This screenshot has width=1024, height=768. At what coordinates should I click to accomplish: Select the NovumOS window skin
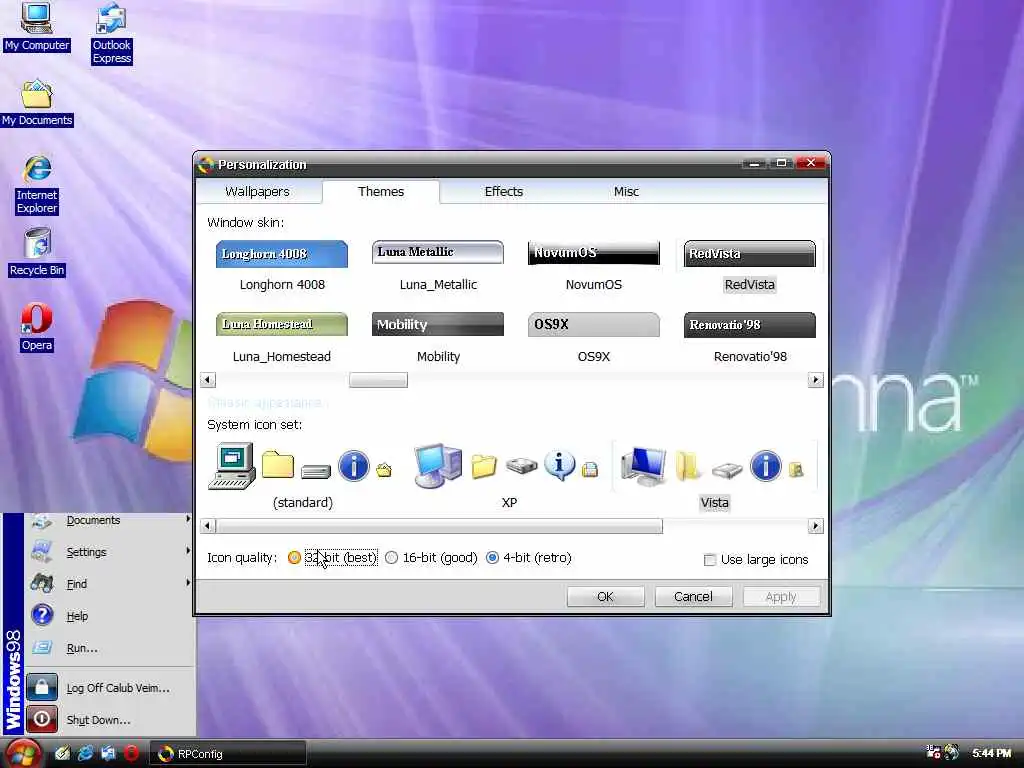coord(594,266)
